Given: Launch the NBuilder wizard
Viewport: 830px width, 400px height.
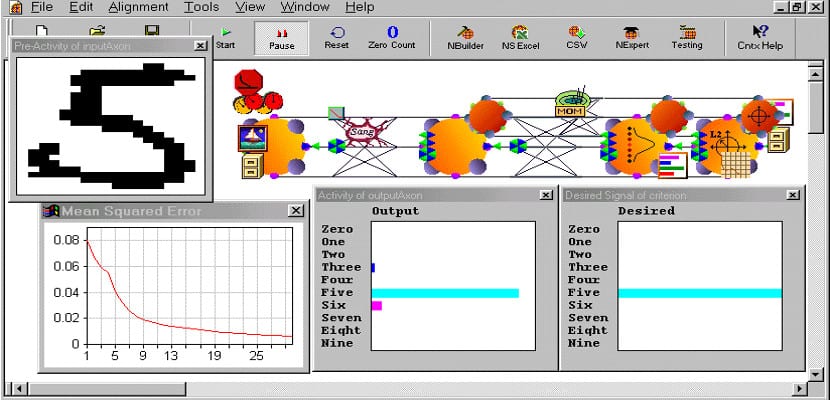Looking at the screenshot, I should (x=465, y=39).
